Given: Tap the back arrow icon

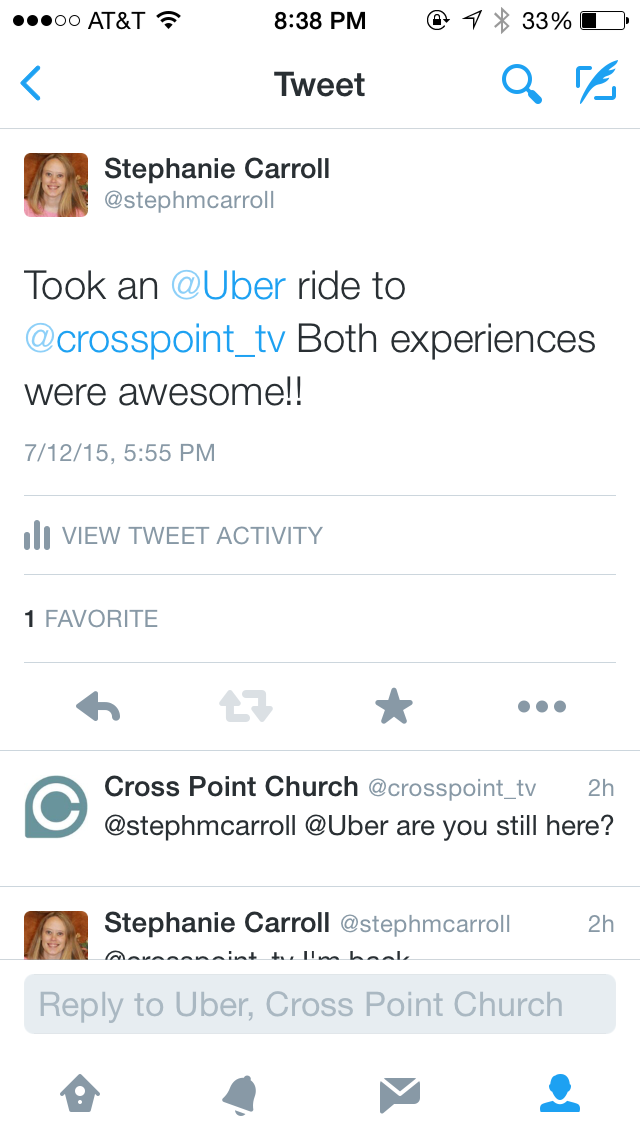Looking at the screenshot, I should click(32, 84).
